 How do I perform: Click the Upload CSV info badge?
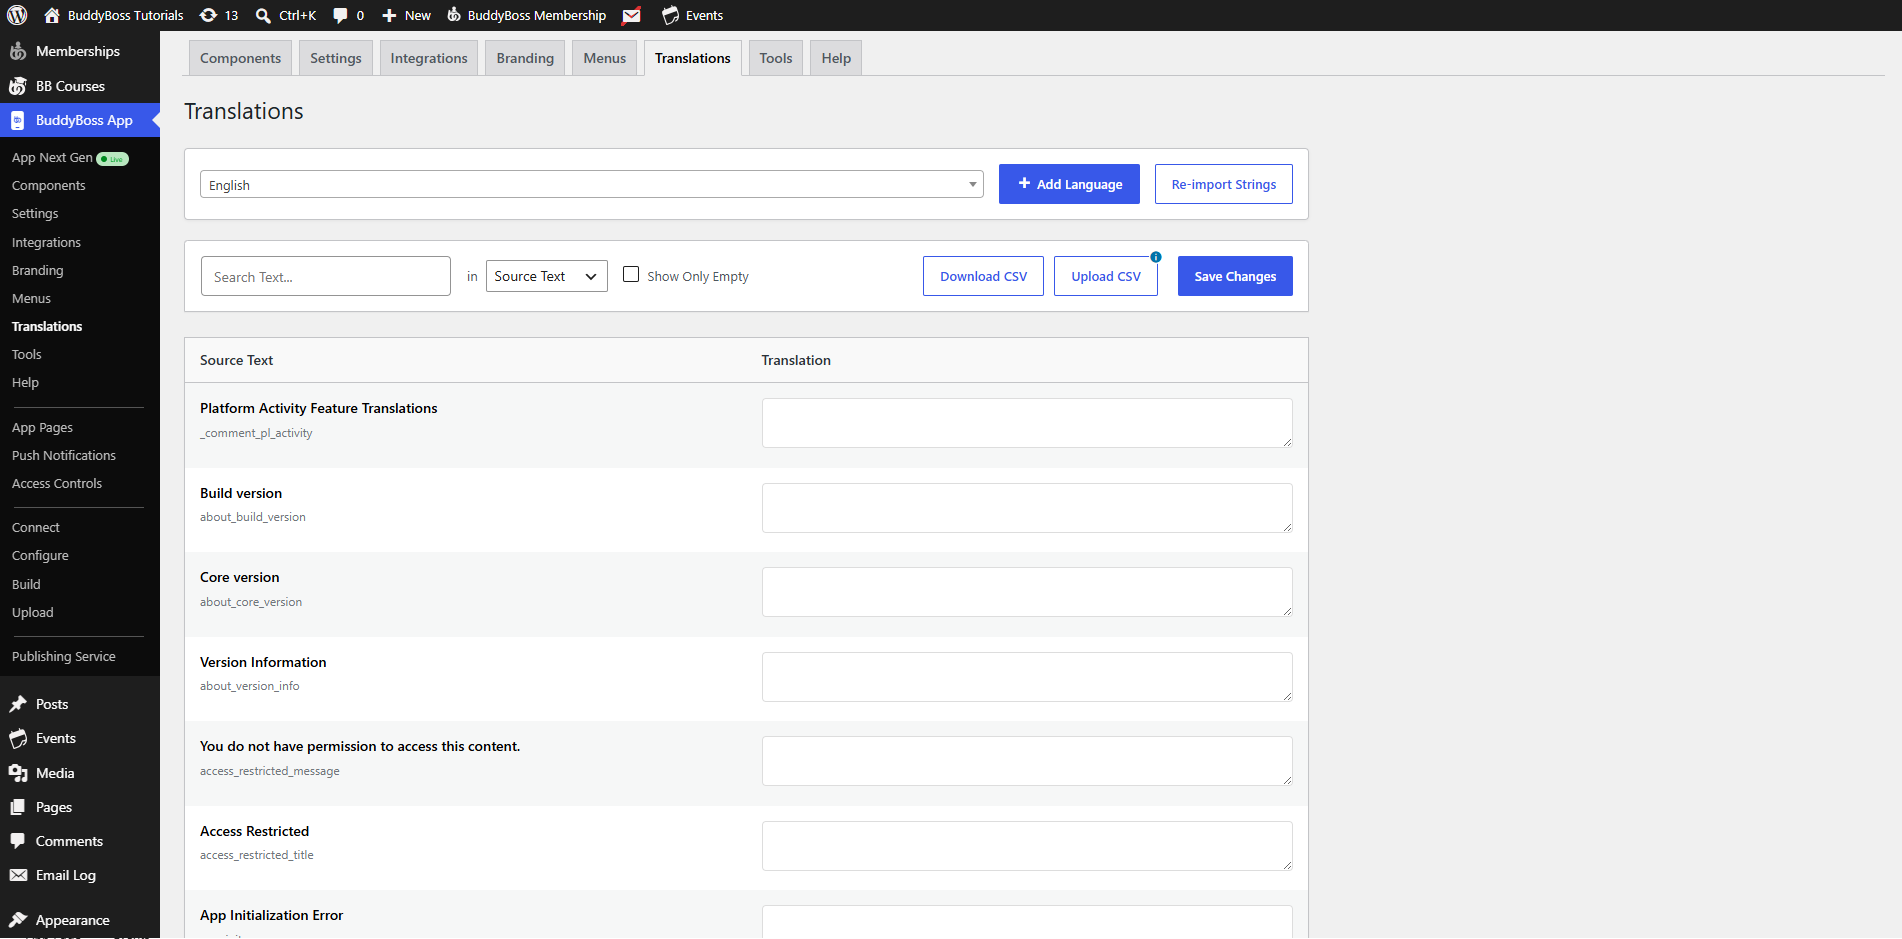point(1156,257)
